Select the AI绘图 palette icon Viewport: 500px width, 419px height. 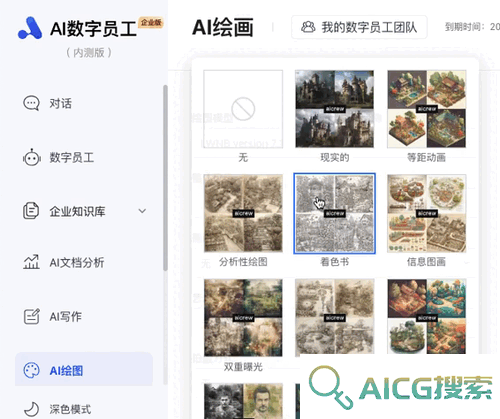(31, 370)
